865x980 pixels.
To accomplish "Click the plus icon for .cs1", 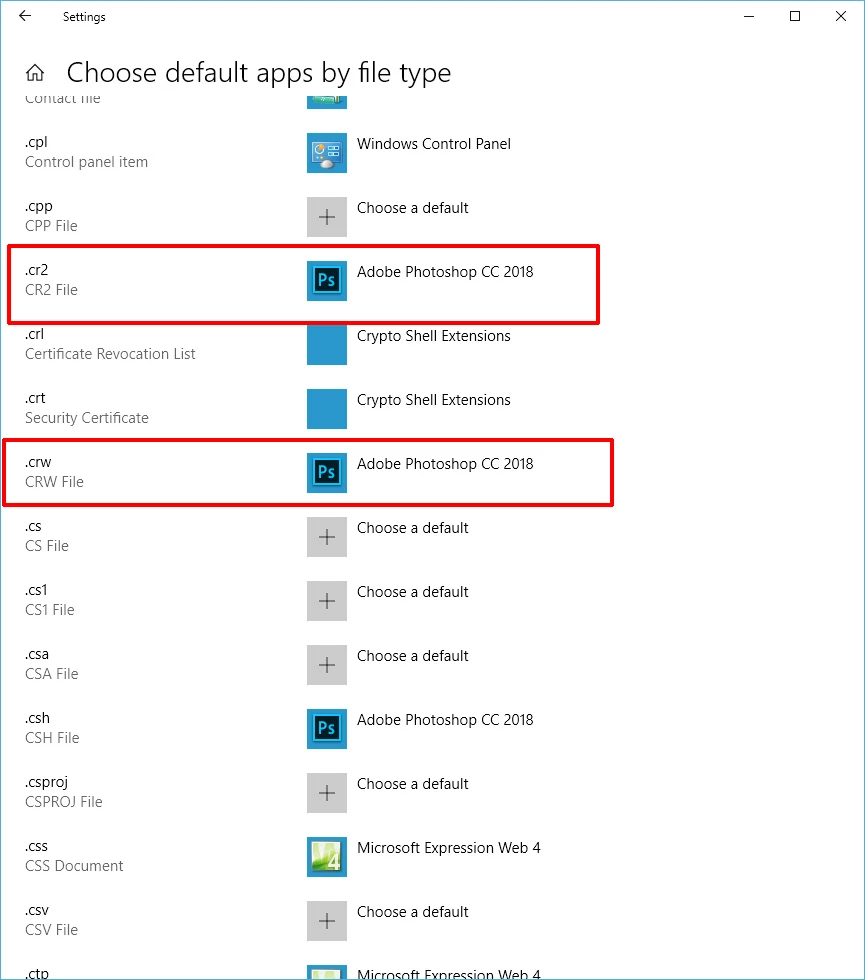I will (327, 601).
